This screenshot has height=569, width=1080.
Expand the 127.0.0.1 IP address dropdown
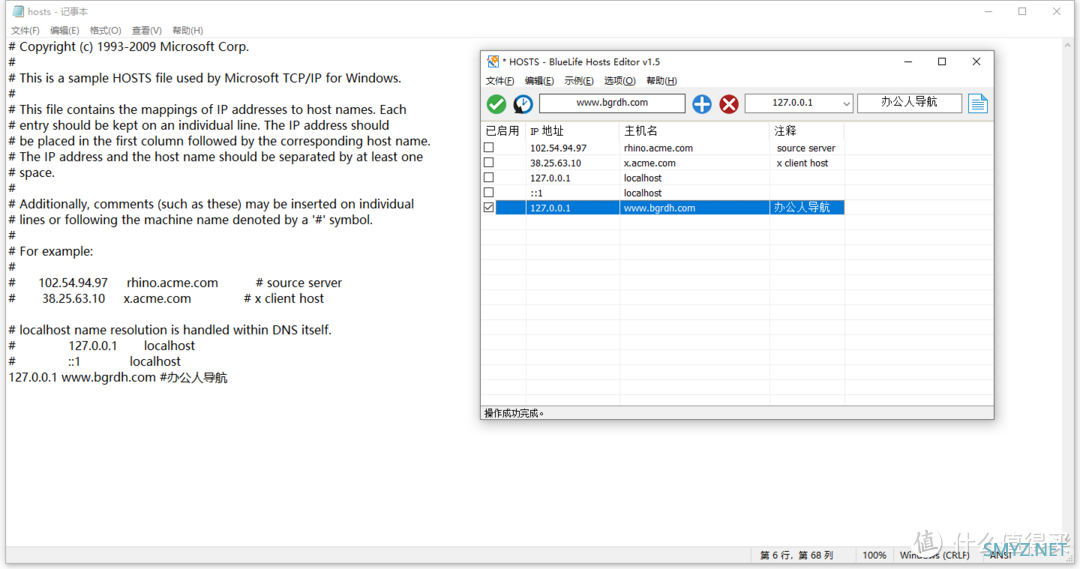(x=845, y=104)
